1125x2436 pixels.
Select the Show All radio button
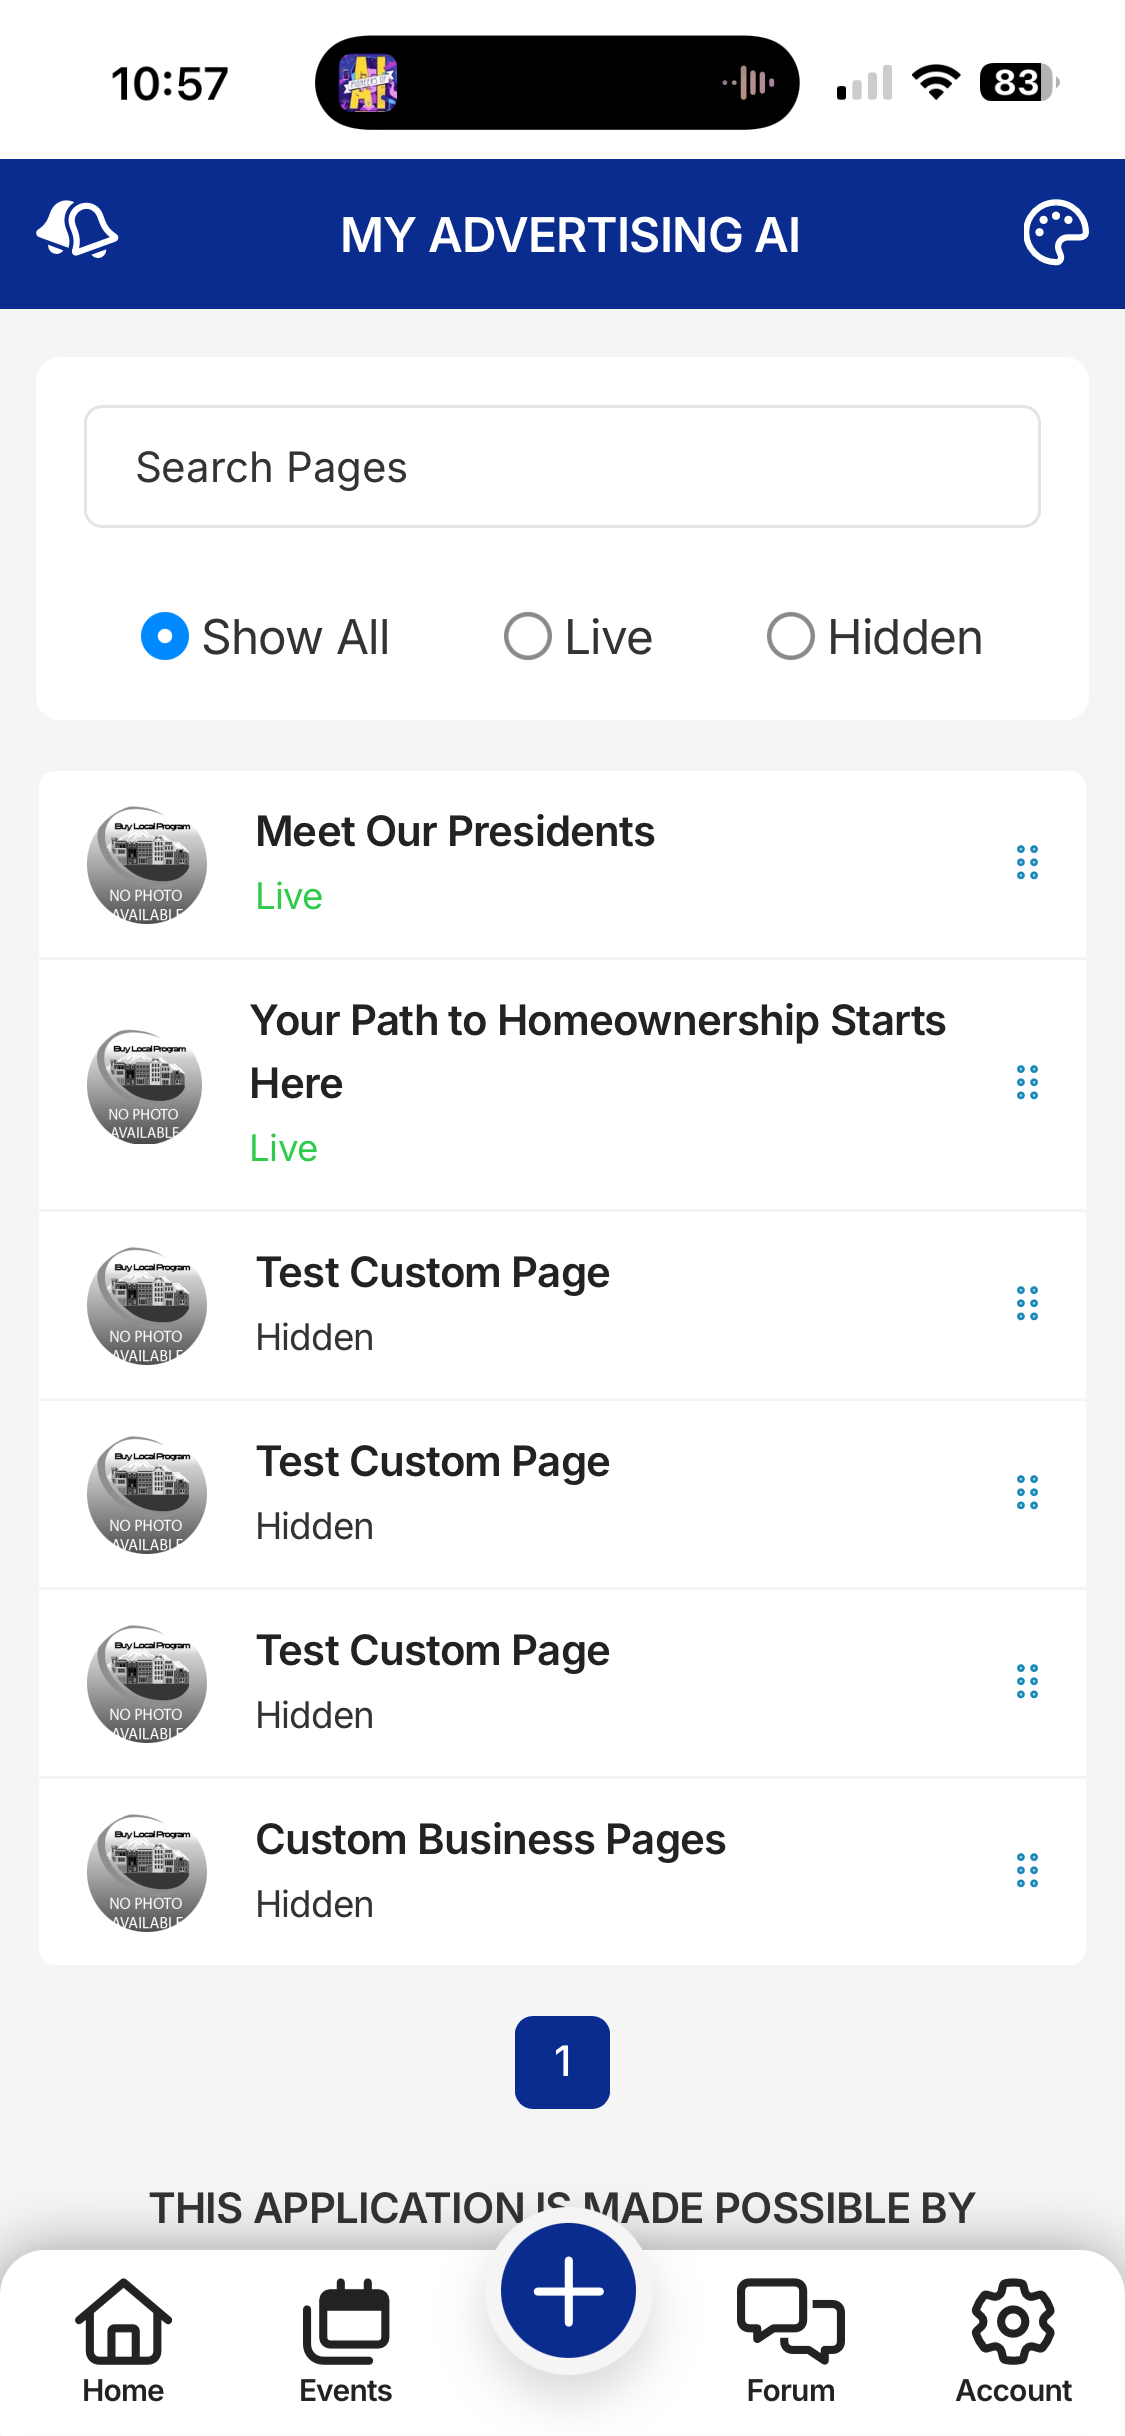(166, 637)
